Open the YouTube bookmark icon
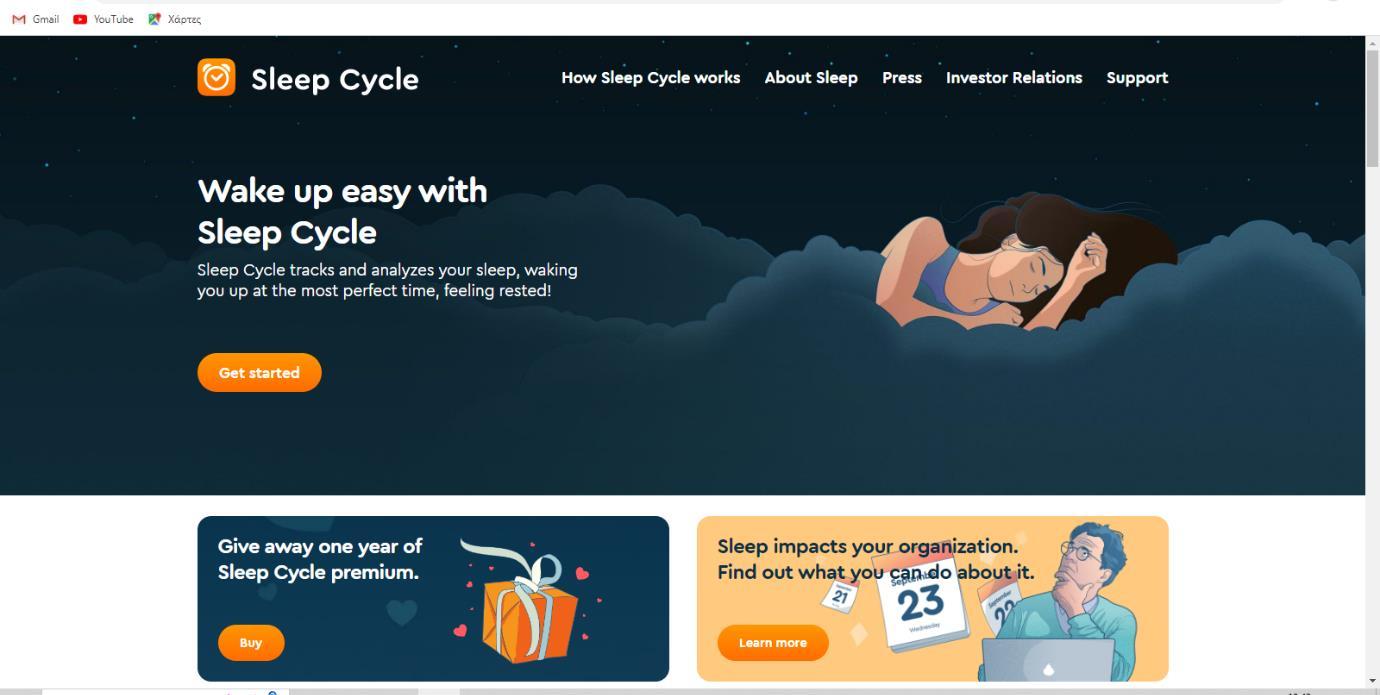The image size is (1380, 695). tap(80, 19)
